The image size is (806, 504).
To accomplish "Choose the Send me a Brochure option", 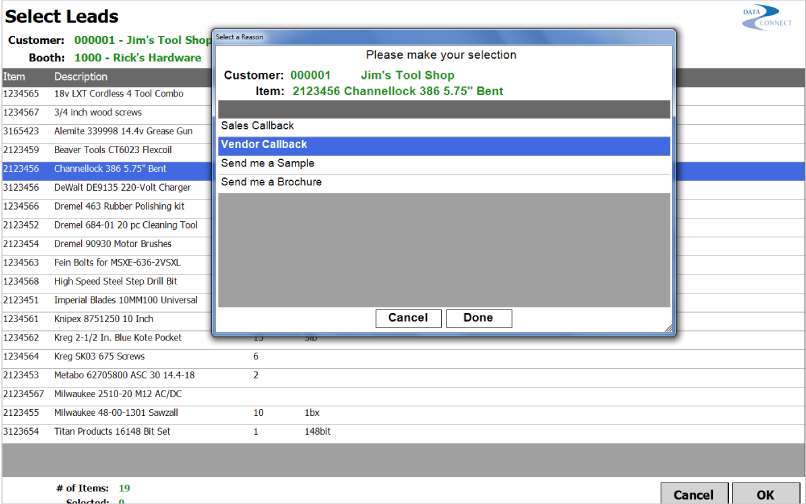I will point(444,183).
